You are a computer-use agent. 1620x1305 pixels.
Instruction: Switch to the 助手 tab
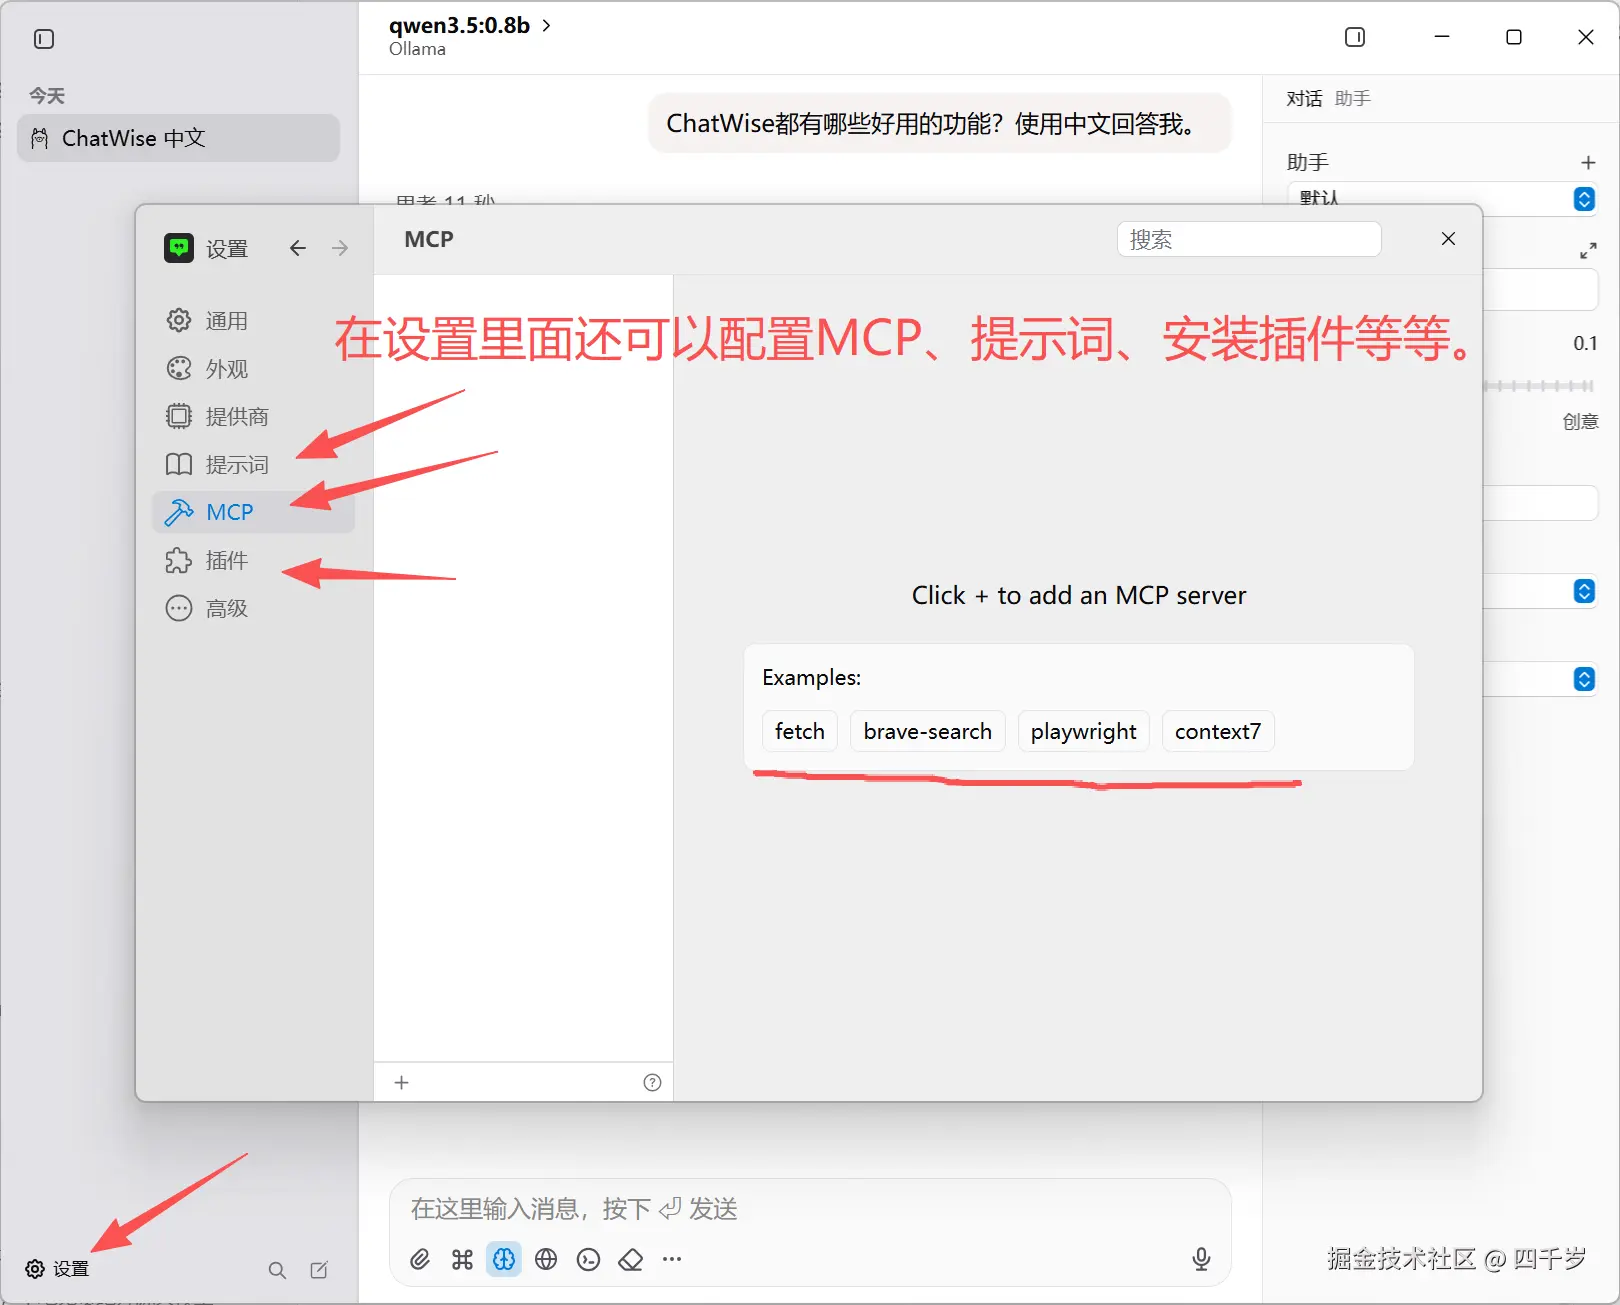[1352, 98]
